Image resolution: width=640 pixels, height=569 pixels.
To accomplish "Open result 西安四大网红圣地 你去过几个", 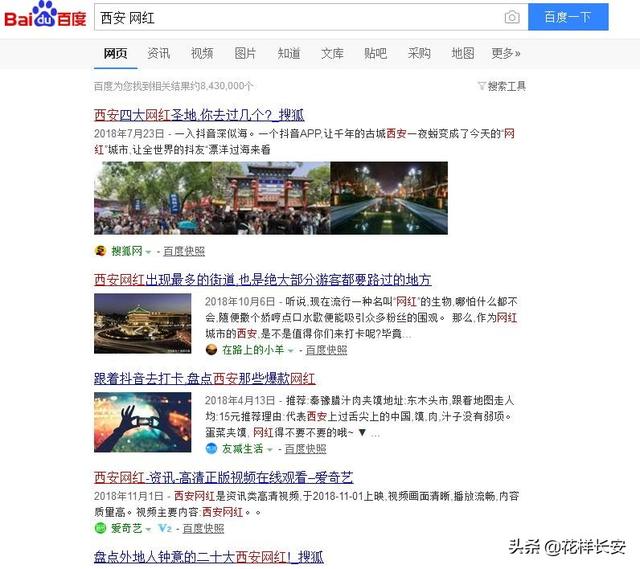I will (x=199, y=115).
